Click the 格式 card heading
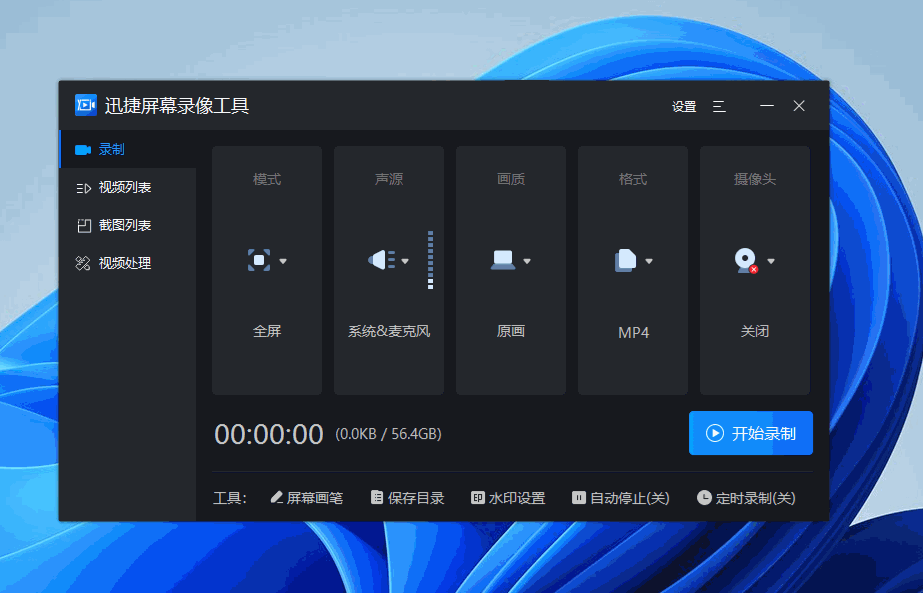This screenshot has height=593, width=923. point(633,179)
